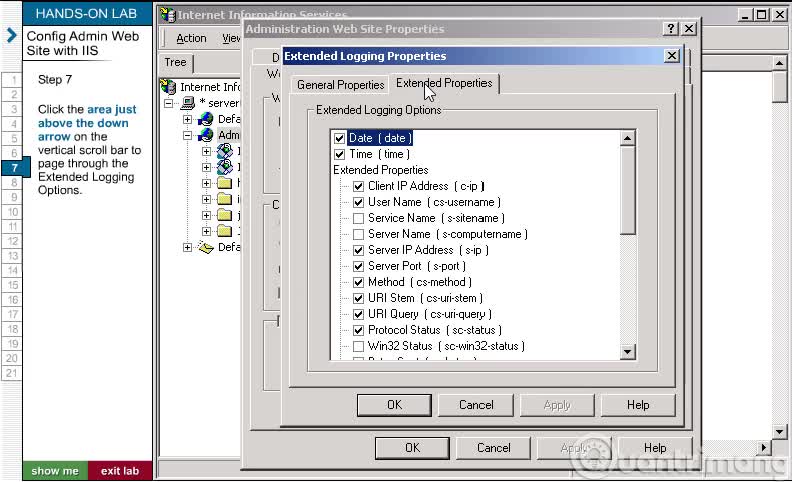
Task: Uncheck Server IP Address ( s-ip )
Action: pos(358,251)
